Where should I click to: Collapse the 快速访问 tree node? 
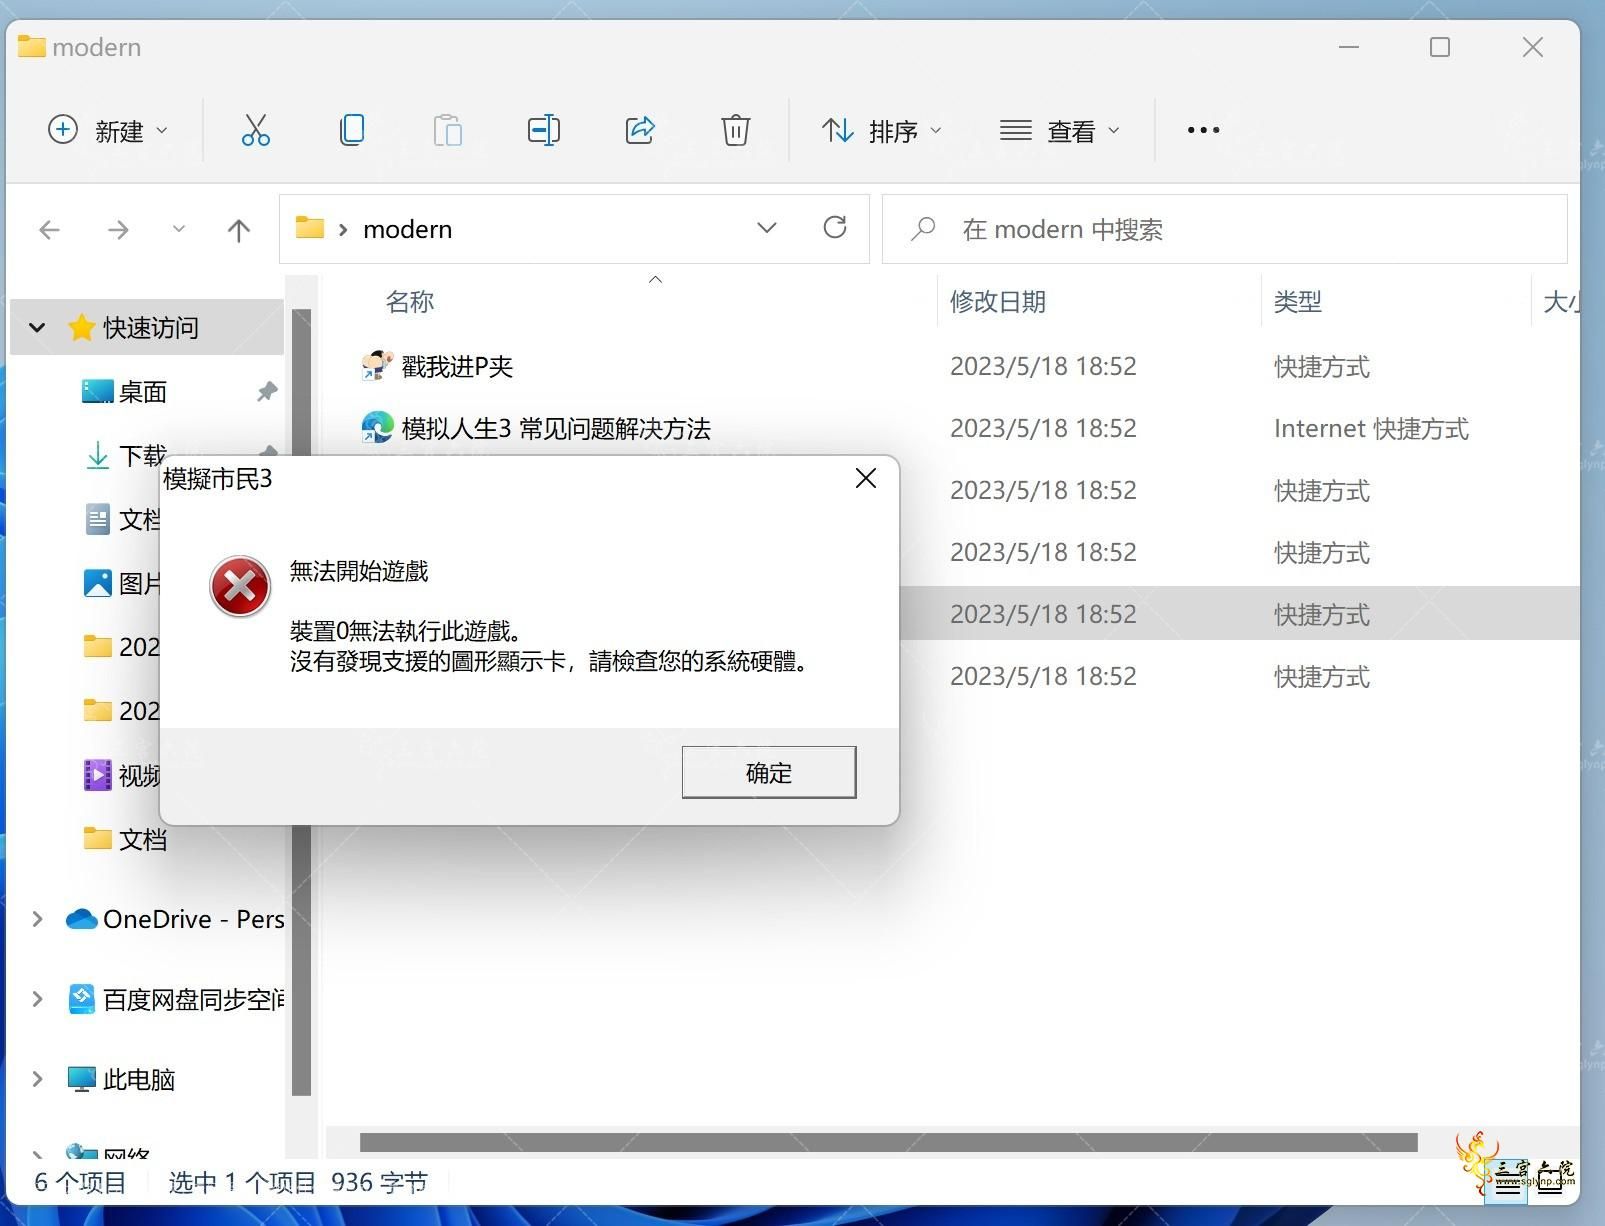37,327
